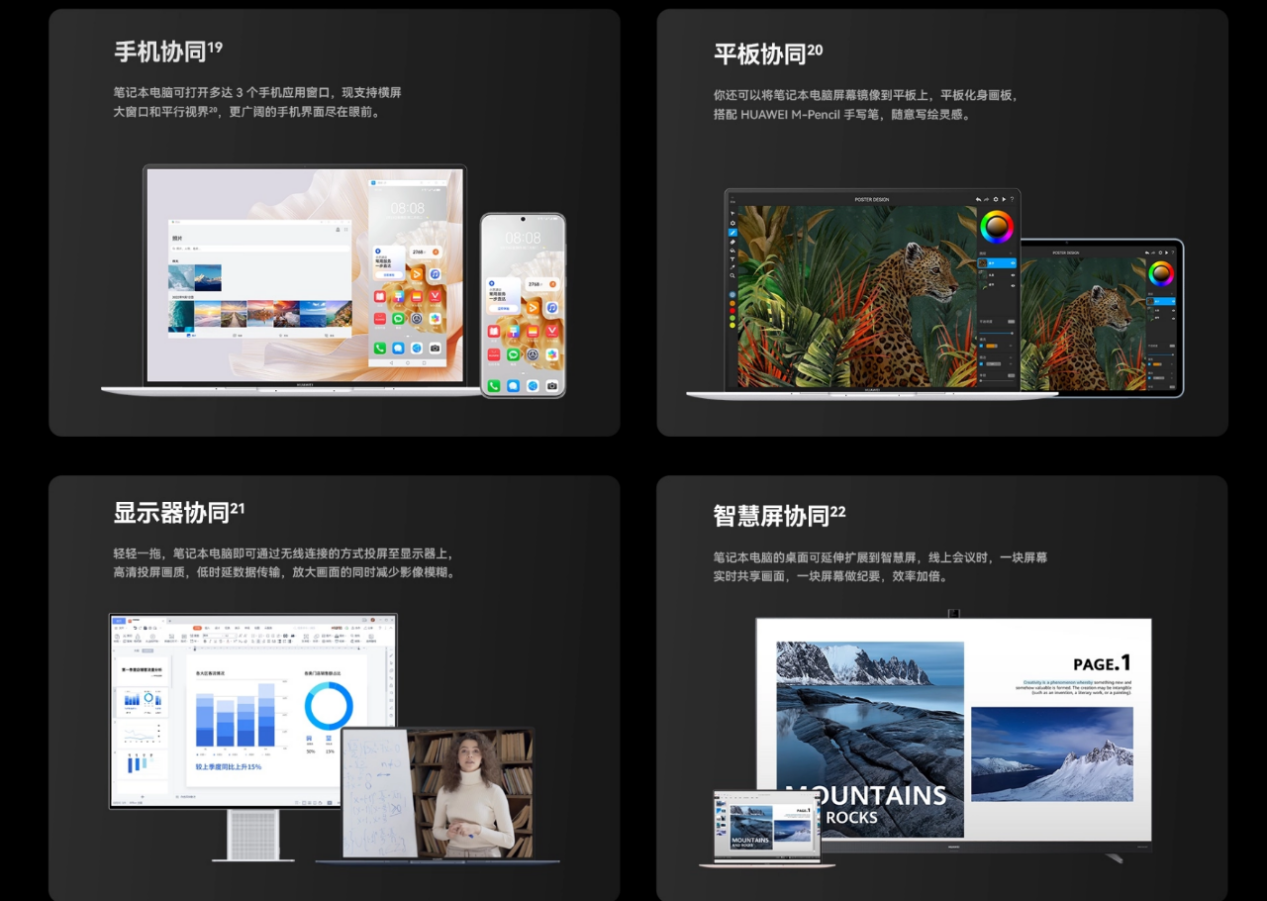Open the painting app settings gear icon
The width and height of the screenshot is (1267, 901).
[x=733, y=223]
